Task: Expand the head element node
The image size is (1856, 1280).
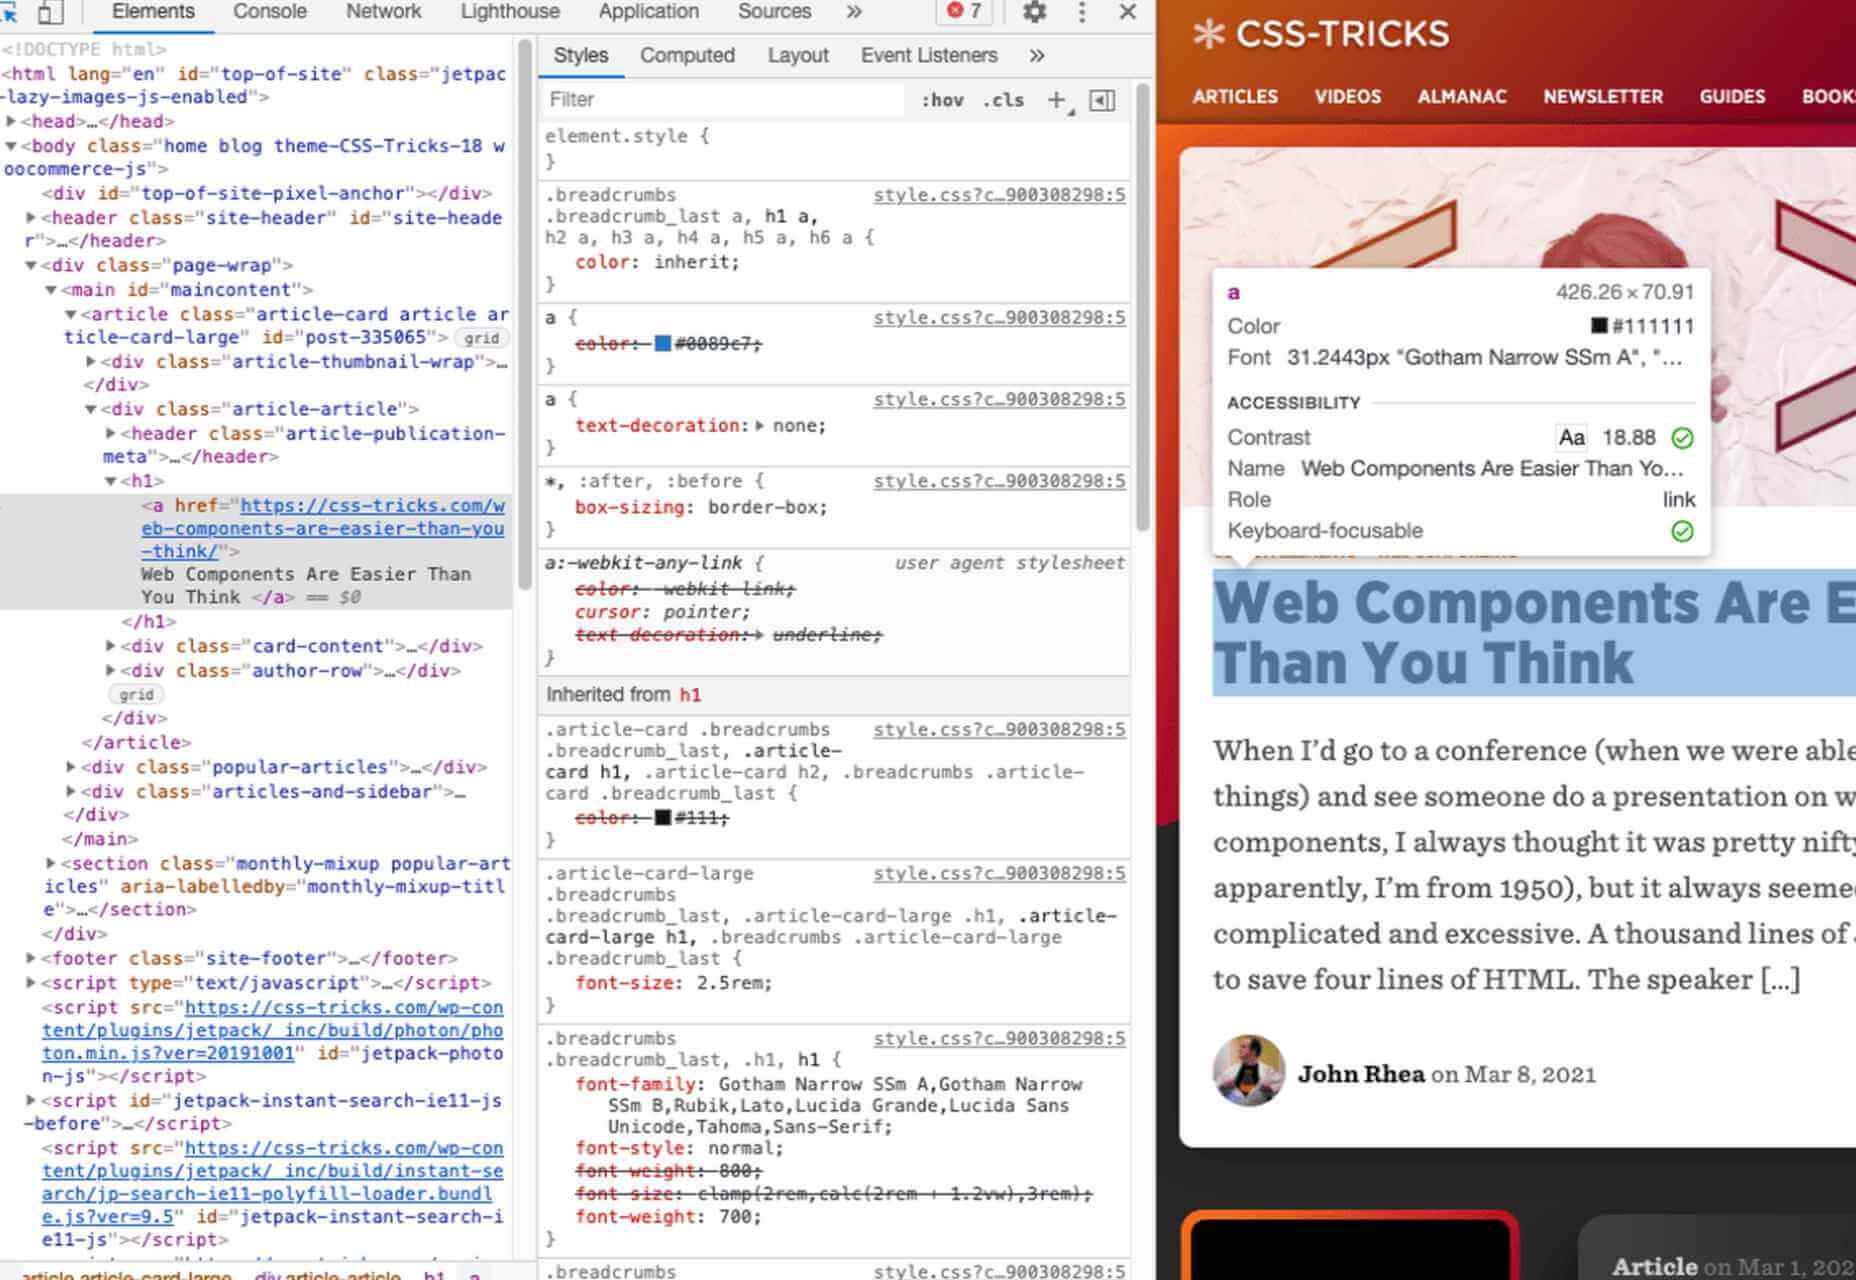Action: pos(11,122)
